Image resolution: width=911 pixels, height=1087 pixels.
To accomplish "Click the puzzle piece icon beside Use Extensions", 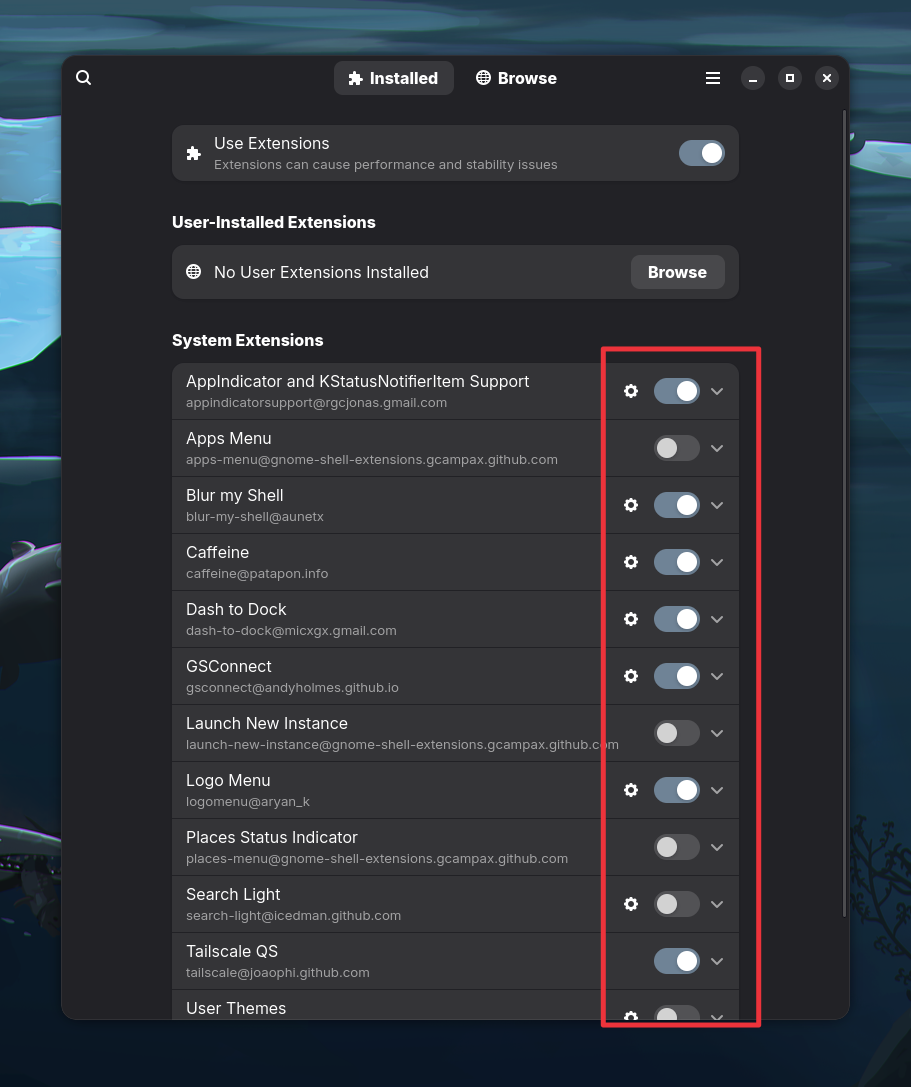I will click(193, 152).
